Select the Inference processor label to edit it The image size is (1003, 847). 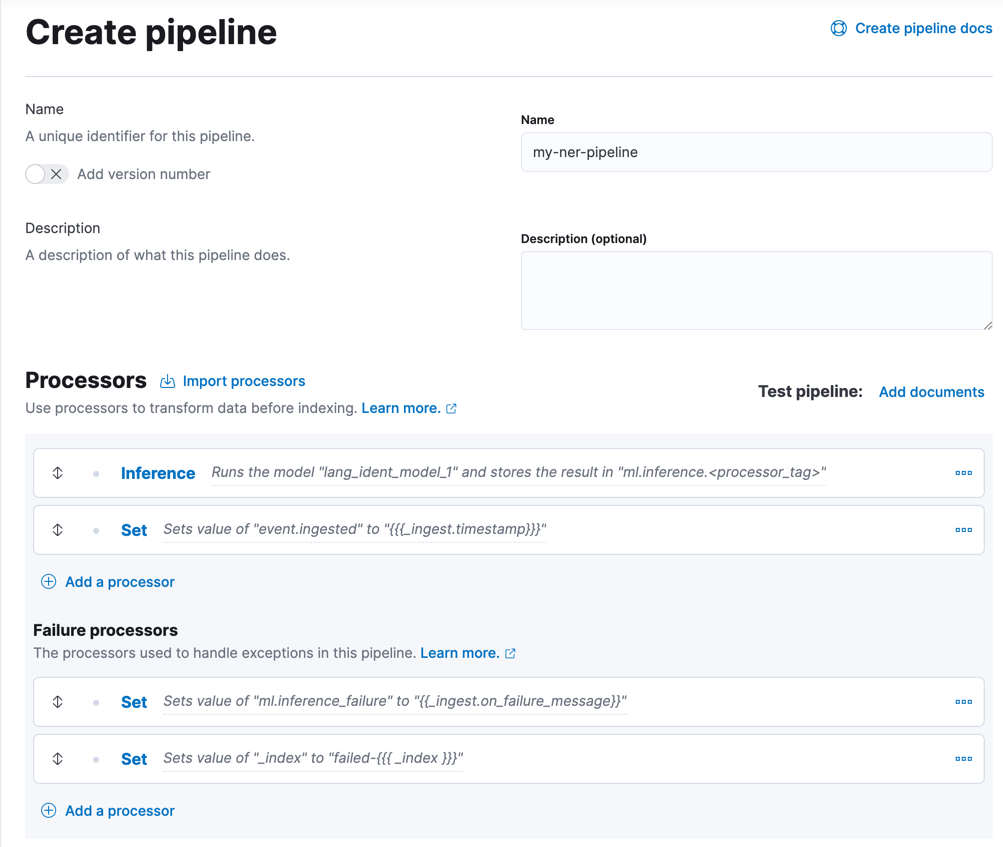(158, 473)
